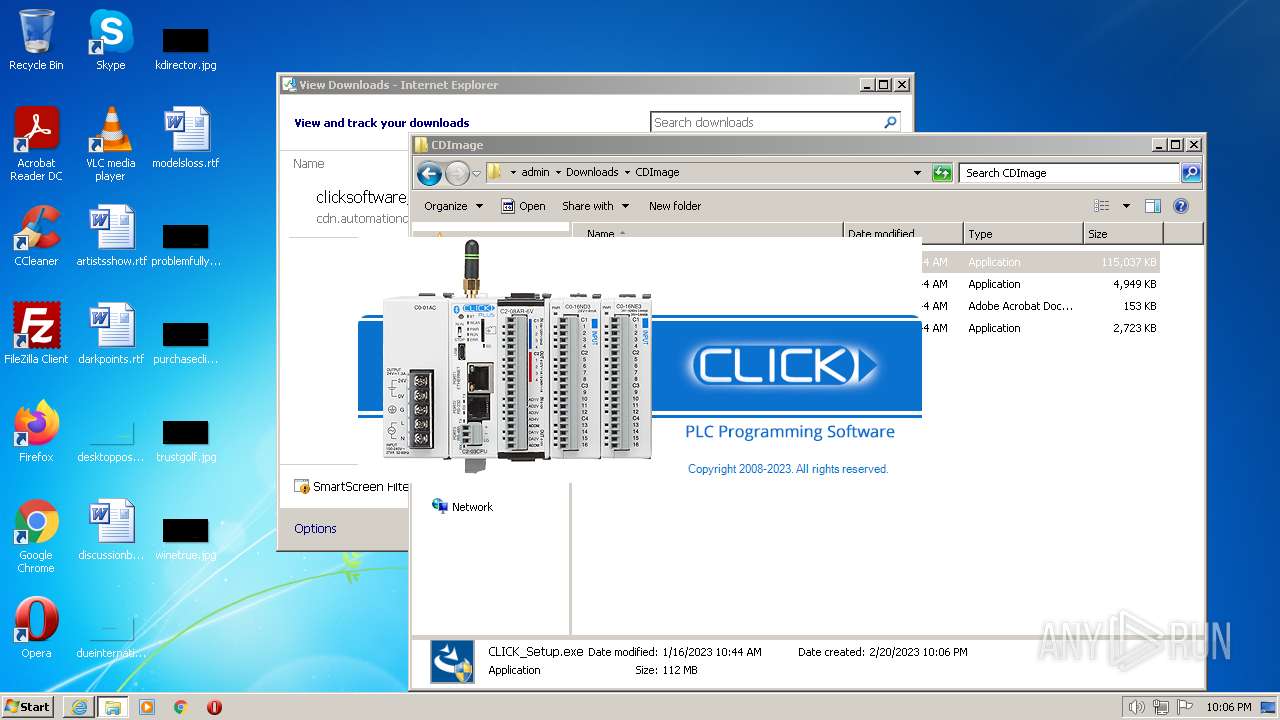Open the media player taskbar icon

pos(147,707)
